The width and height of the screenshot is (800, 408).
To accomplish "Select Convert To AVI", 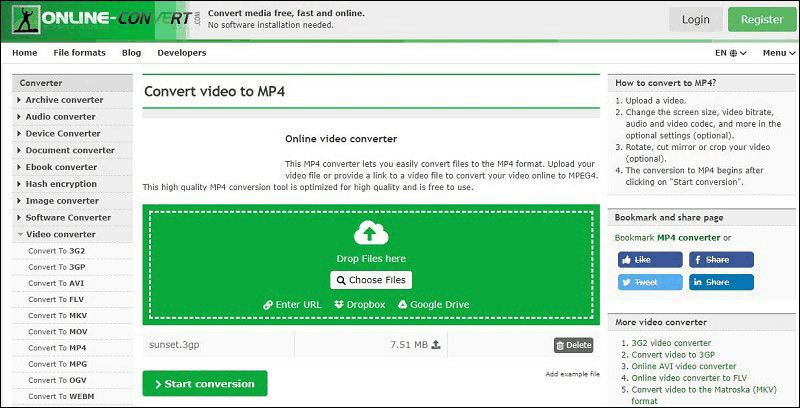I will 56,283.
